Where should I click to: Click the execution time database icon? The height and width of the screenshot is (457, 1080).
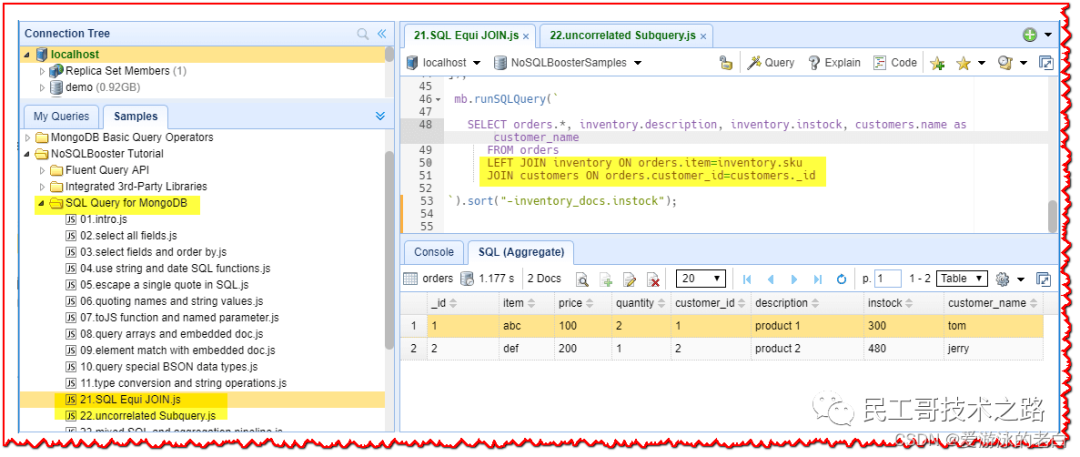[467, 279]
